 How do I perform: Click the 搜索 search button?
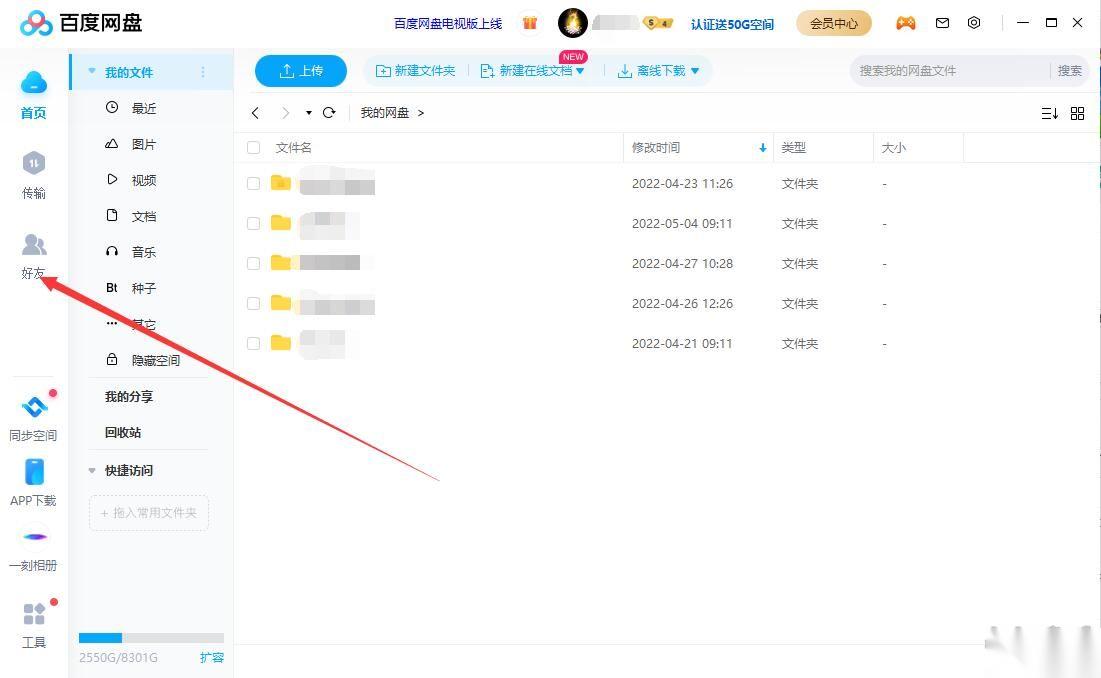[1069, 71]
